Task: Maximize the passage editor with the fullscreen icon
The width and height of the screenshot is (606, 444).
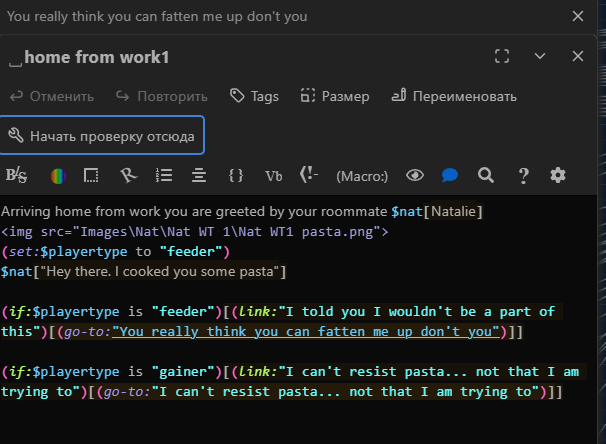Action: [x=503, y=57]
